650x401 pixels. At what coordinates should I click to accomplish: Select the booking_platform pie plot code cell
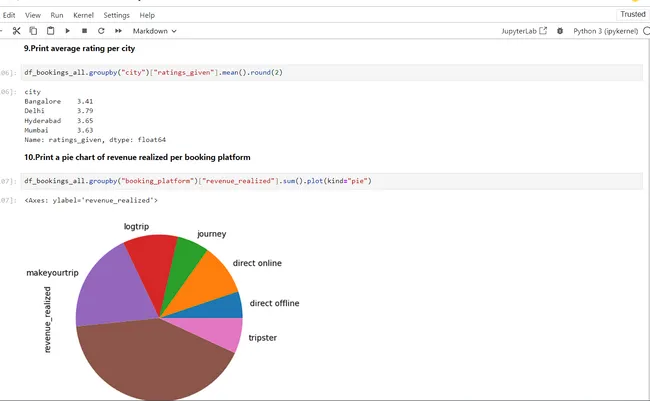coord(332,181)
